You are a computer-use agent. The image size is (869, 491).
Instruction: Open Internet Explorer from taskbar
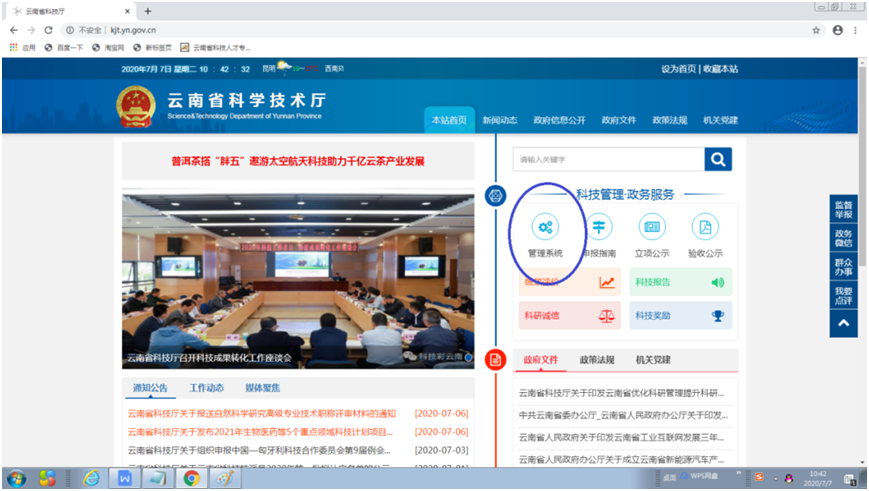click(x=91, y=478)
